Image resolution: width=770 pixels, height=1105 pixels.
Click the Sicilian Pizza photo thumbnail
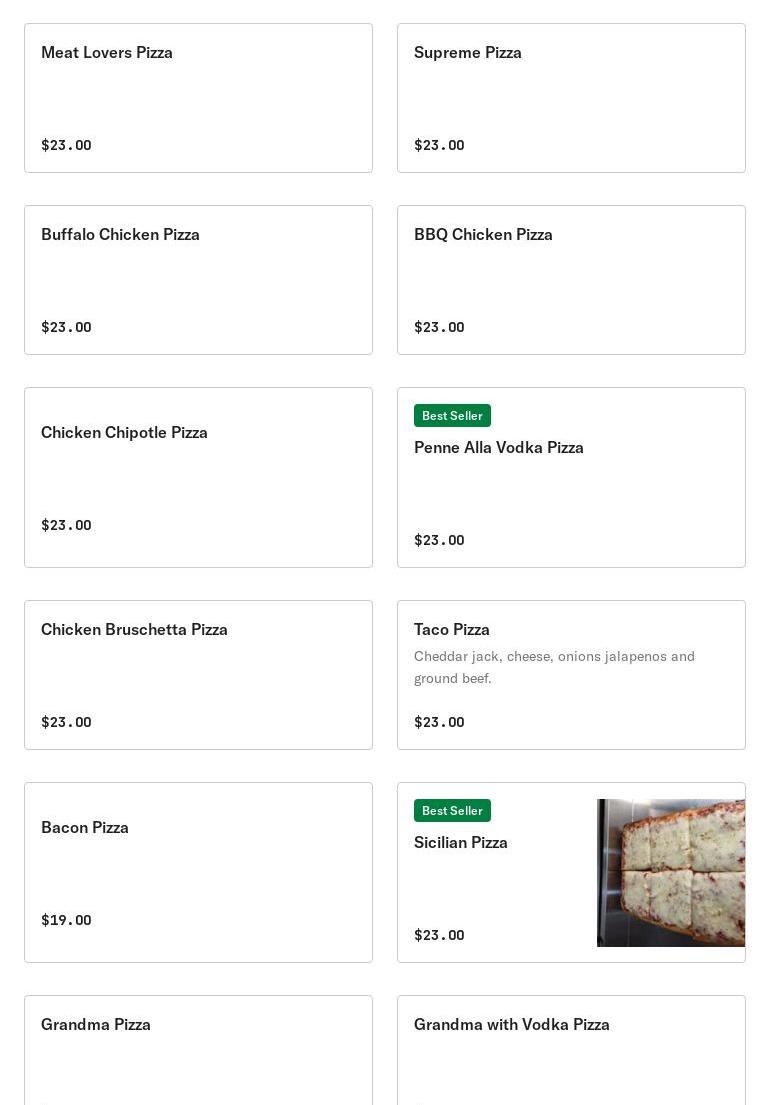pyautogui.click(x=671, y=872)
